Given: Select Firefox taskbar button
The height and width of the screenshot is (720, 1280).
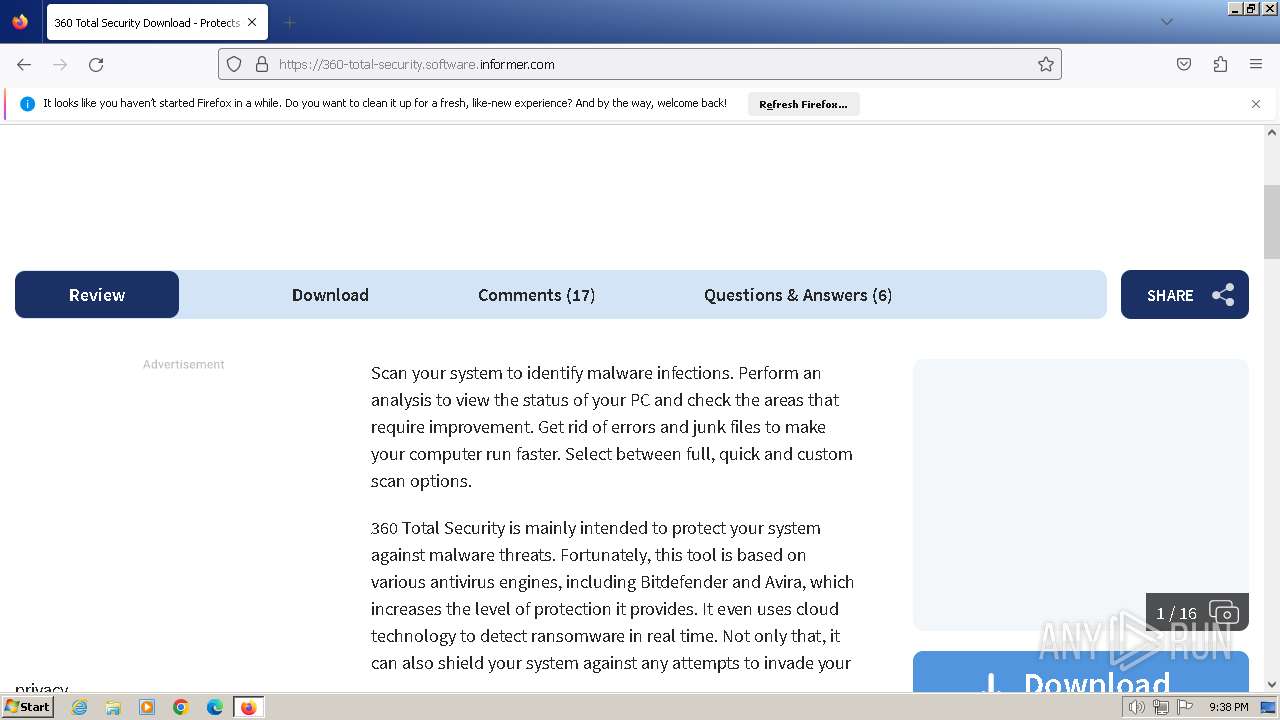Looking at the screenshot, I should 248,707.
